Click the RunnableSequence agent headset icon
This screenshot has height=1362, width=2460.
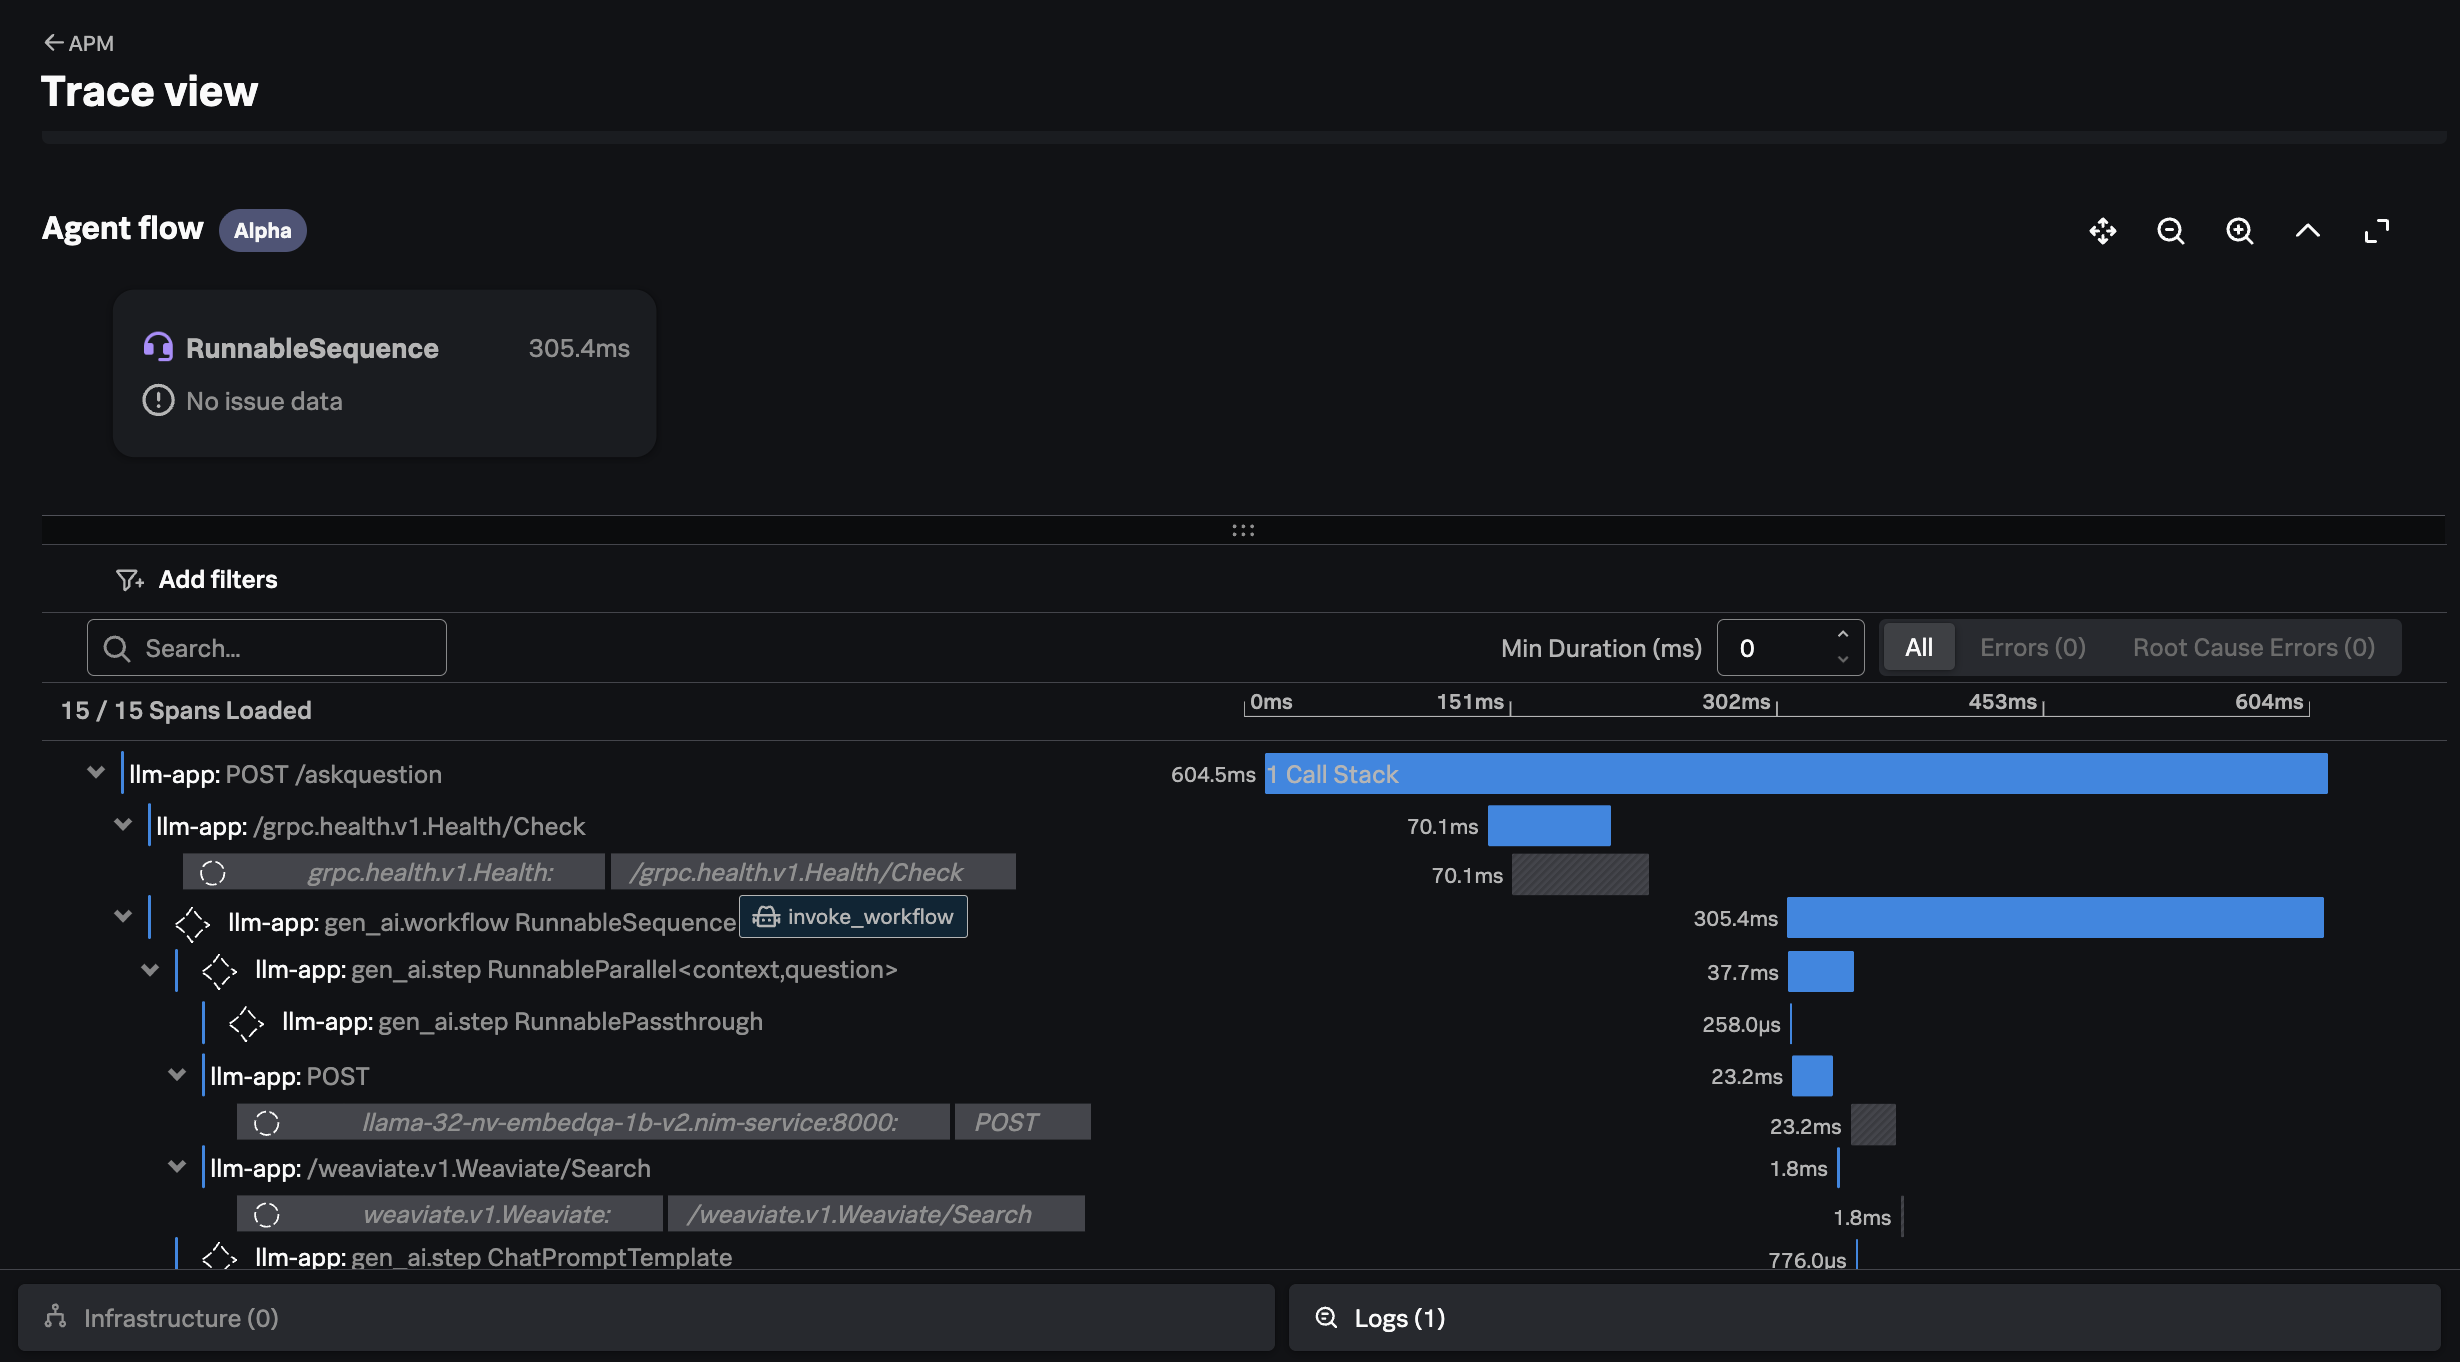(158, 347)
